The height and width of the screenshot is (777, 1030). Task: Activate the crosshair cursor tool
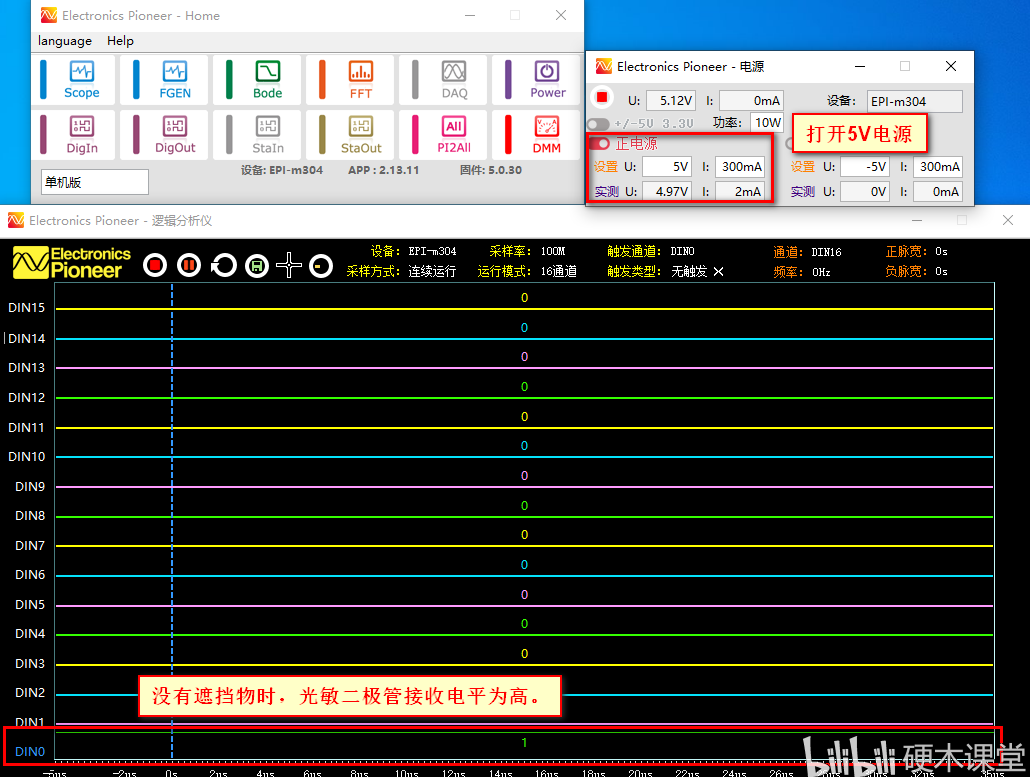point(289,265)
